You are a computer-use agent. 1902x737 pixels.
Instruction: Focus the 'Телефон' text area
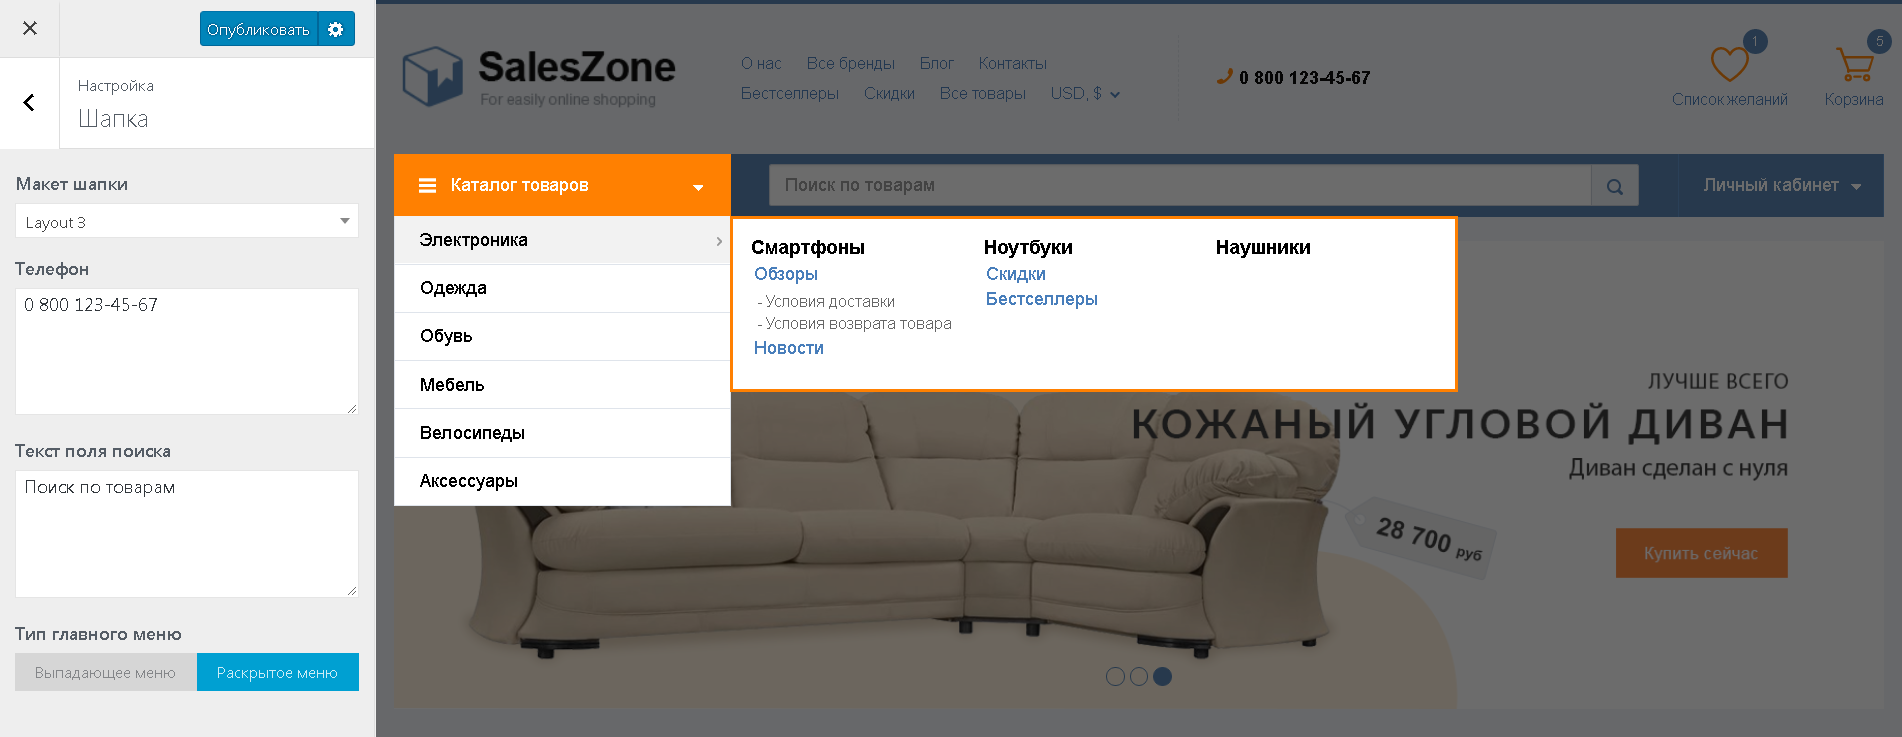(x=187, y=351)
